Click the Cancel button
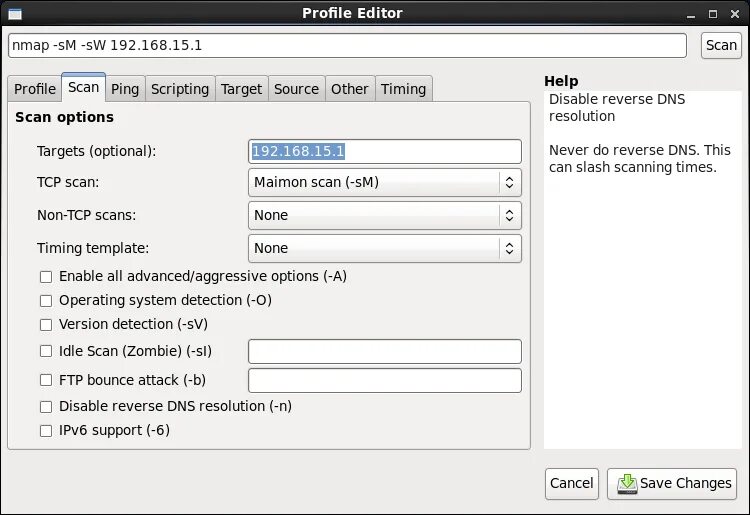The image size is (750, 515). click(x=572, y=483)
